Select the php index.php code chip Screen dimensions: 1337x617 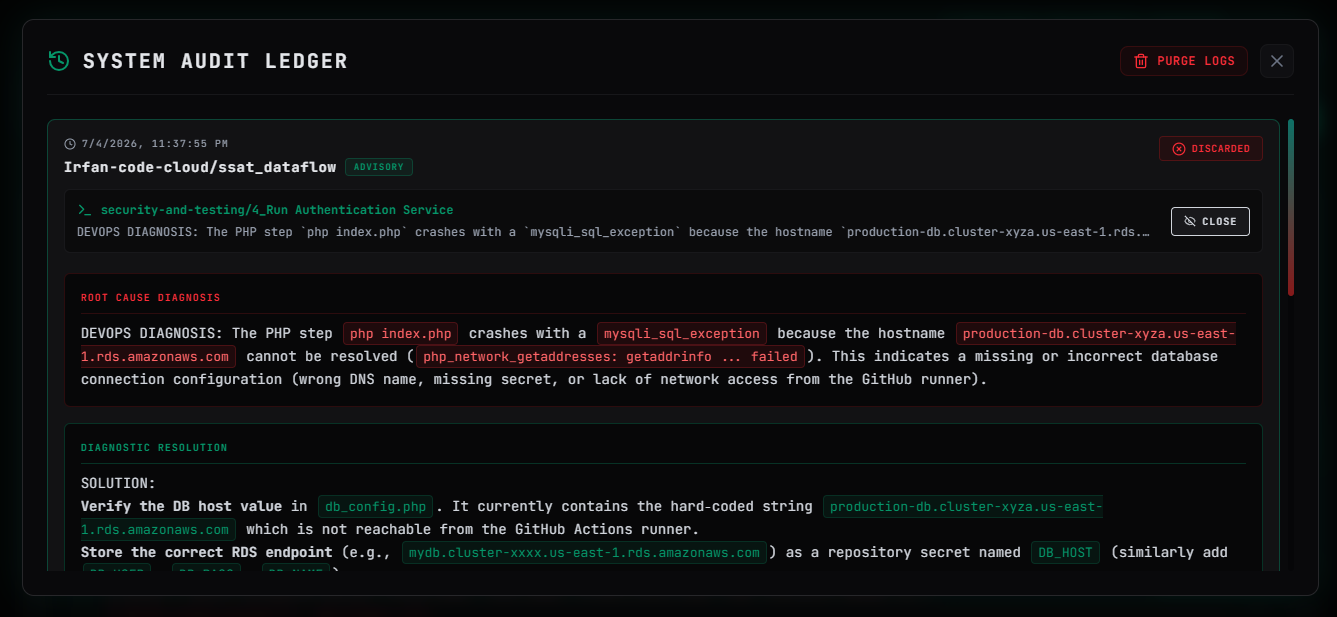point(401,333)
